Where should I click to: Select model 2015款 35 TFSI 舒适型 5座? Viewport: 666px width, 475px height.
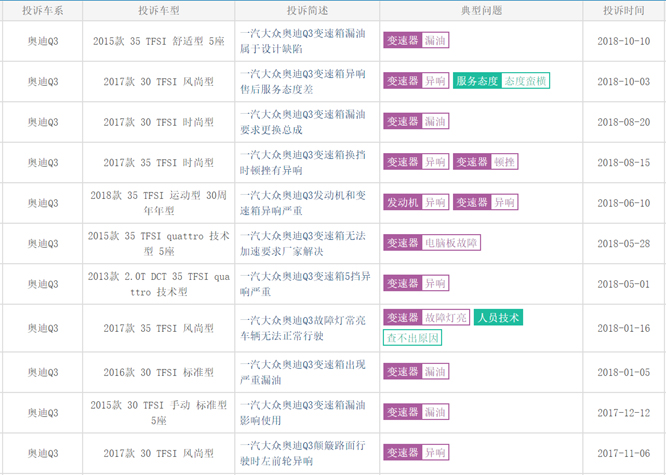point(158,41)
